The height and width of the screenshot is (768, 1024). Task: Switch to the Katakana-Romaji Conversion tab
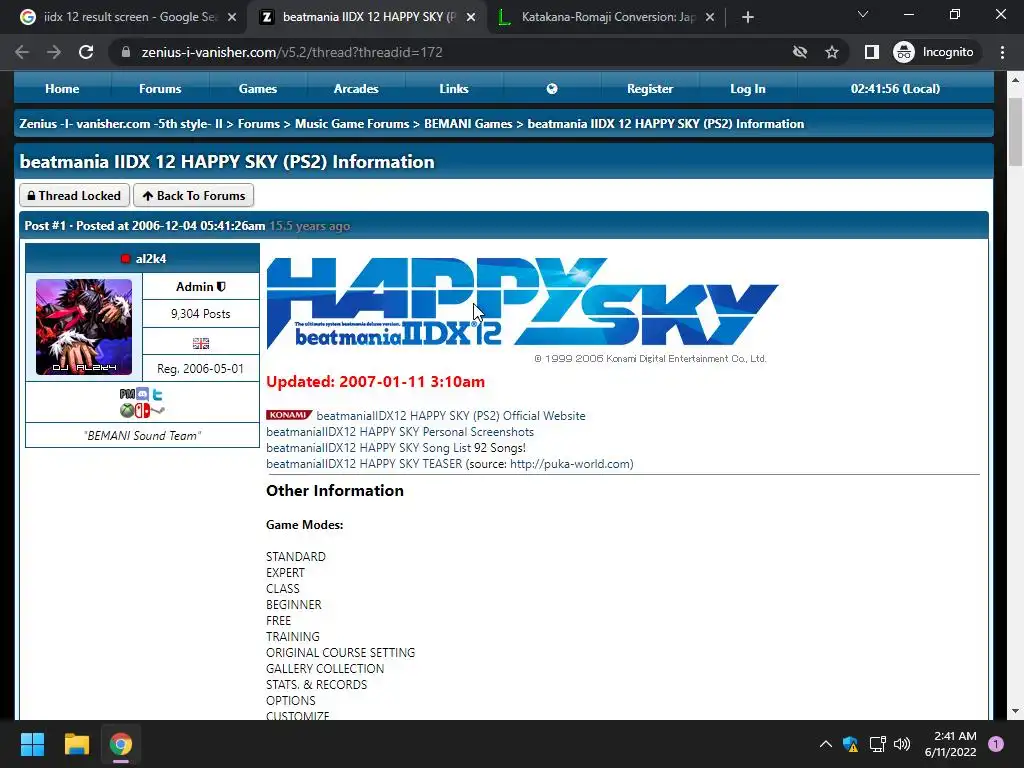pos(605,18)
